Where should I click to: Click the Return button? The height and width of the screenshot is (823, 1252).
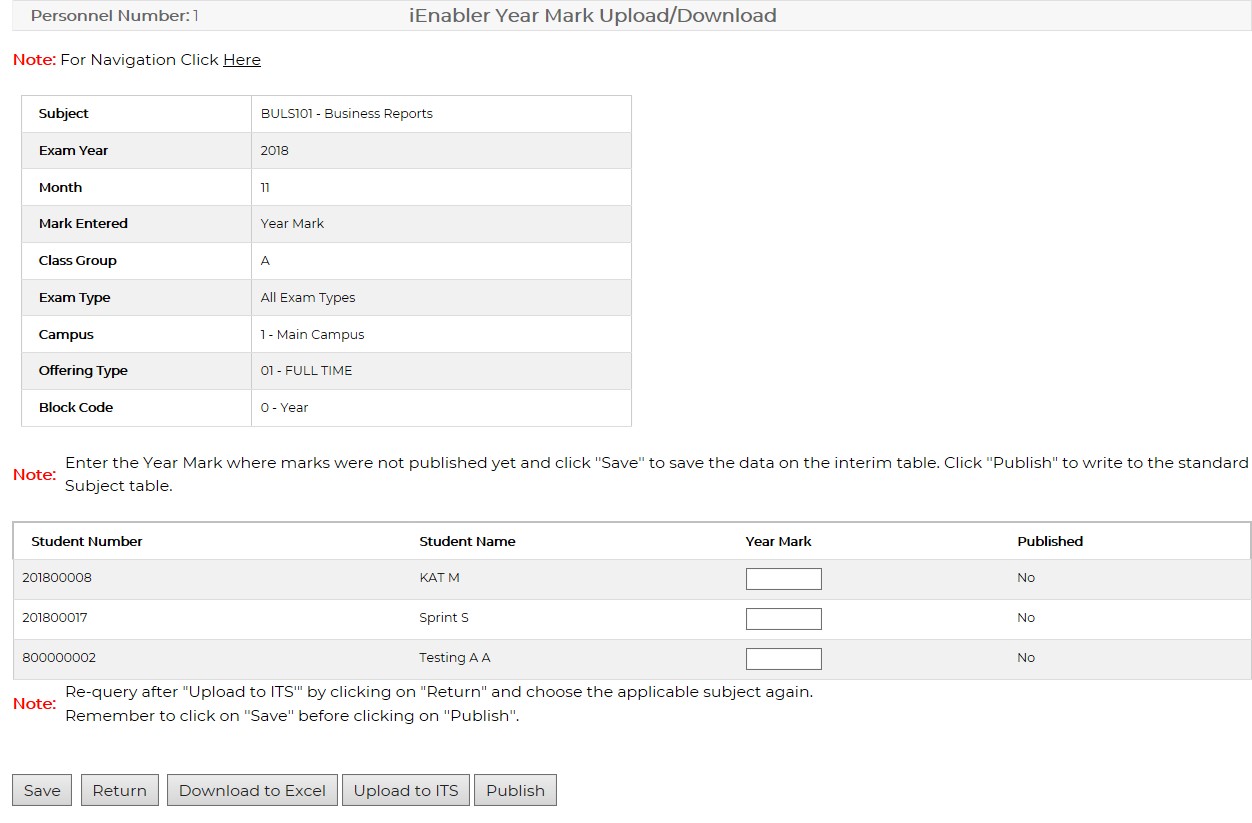[x=119, y=790]
